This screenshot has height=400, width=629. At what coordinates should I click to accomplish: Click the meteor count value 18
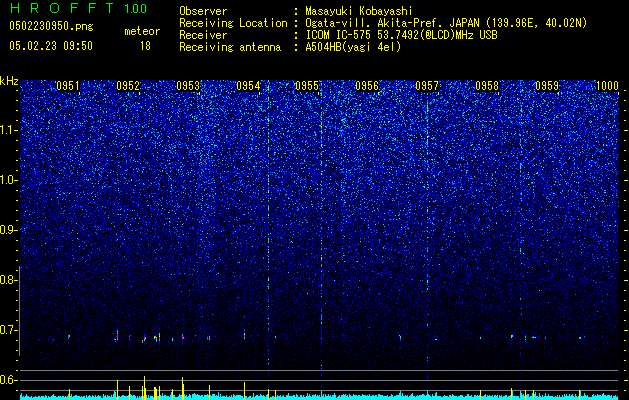pyautogui.click(x=145, y=46)
